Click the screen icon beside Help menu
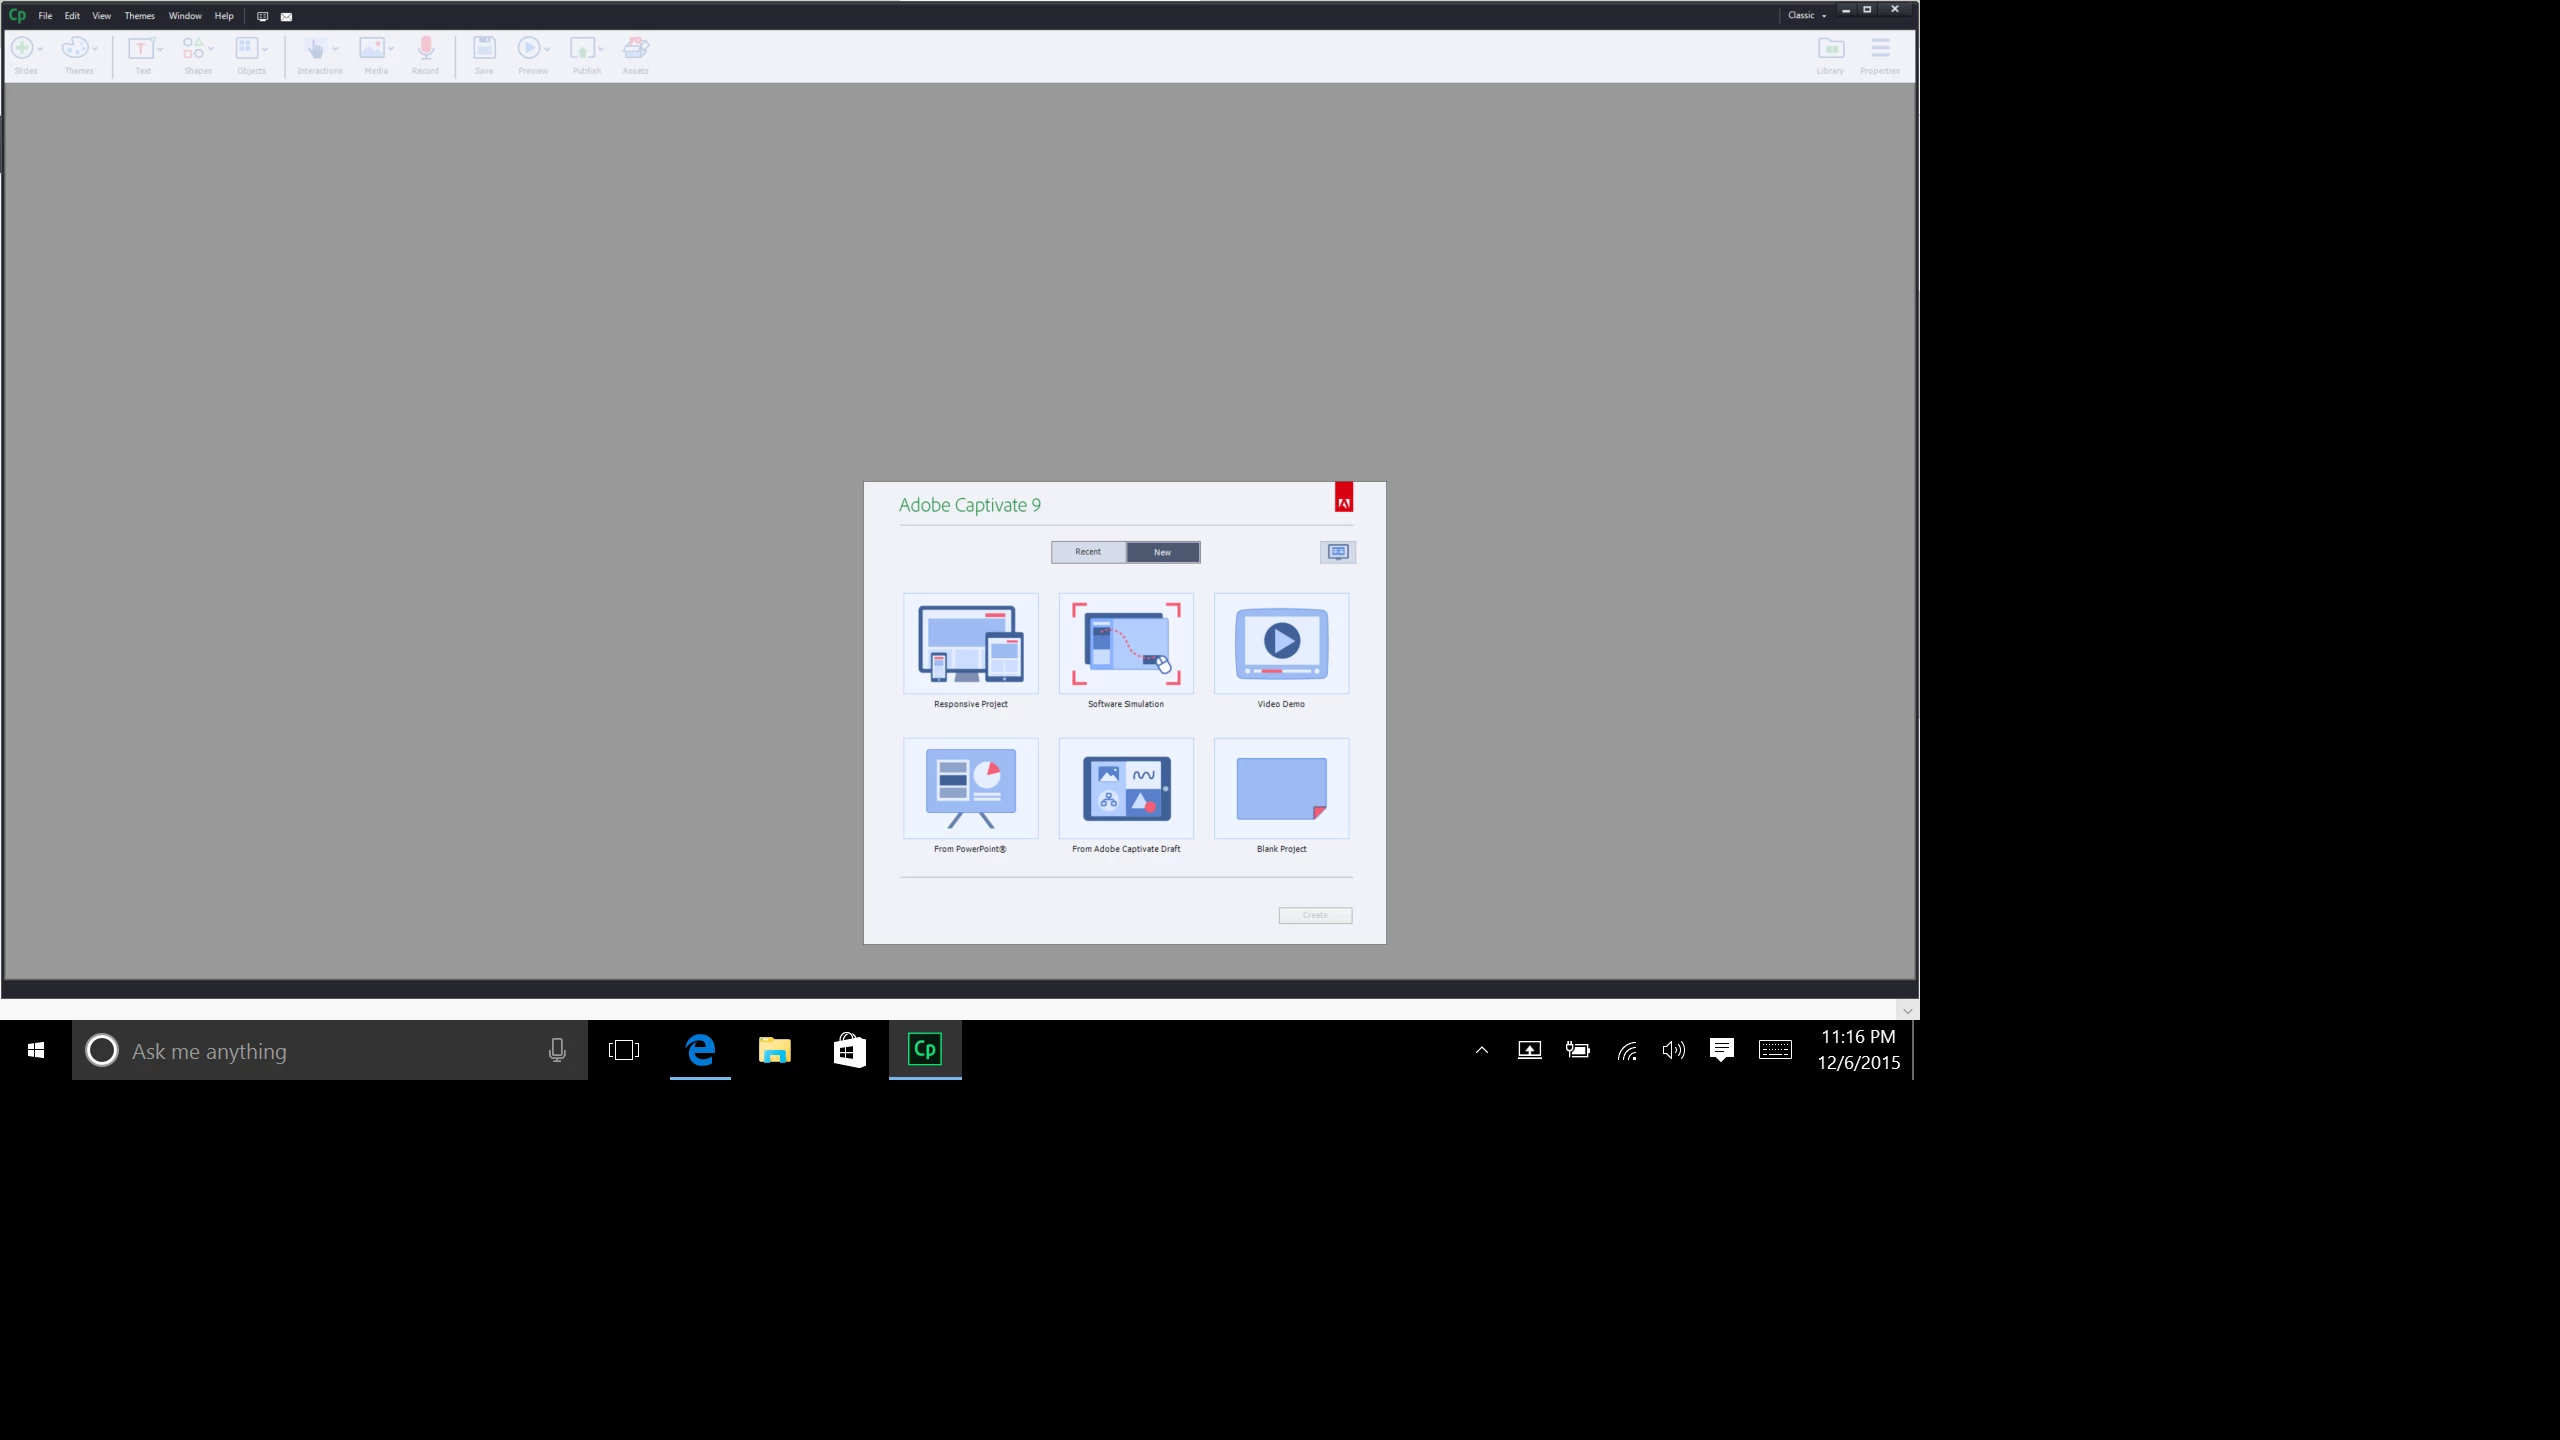The height and width of the screenshot is (1440, 2560). coord(263,16)
